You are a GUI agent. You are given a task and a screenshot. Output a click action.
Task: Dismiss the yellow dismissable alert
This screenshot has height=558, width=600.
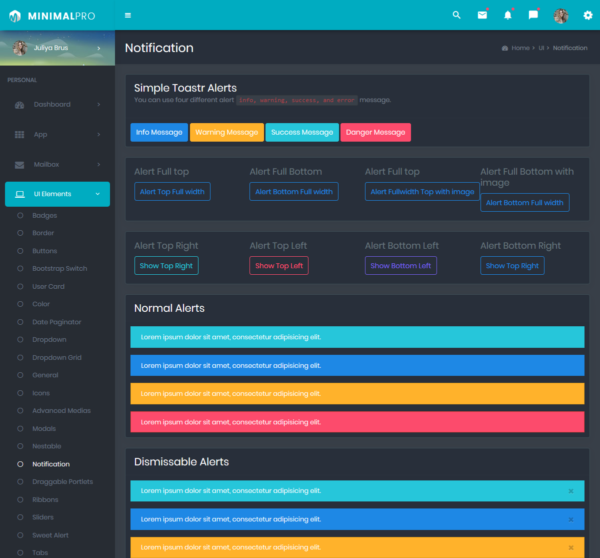point(571,548)
